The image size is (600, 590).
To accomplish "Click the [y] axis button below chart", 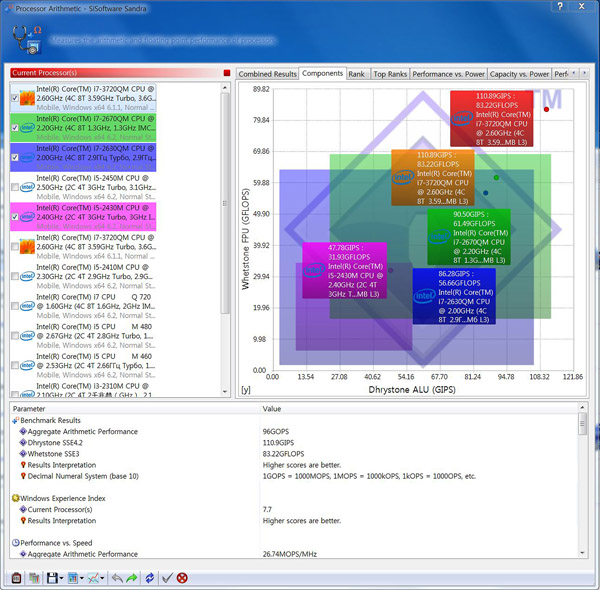I will tap(246, 390).
